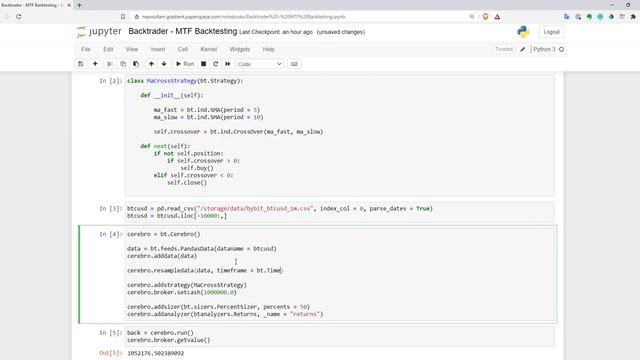
Task: Click the In [3] cell prompt
Action: [x=111, y=209]
